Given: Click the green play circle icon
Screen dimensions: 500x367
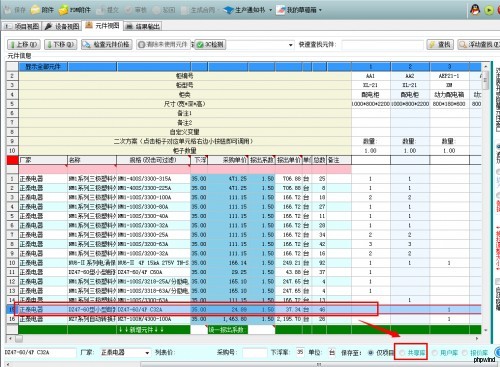Looking at the screenshot, I should point(489,10).
